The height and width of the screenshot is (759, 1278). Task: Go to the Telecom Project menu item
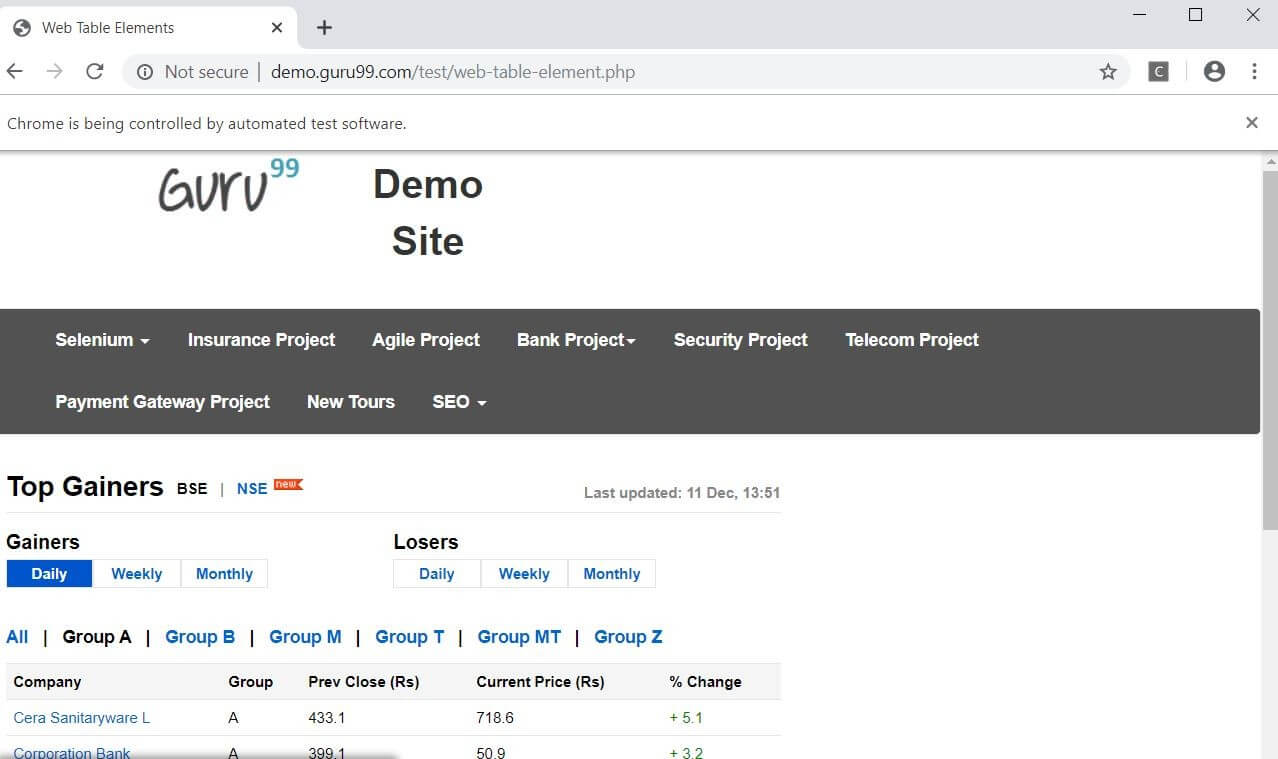[x=911, y=340]
